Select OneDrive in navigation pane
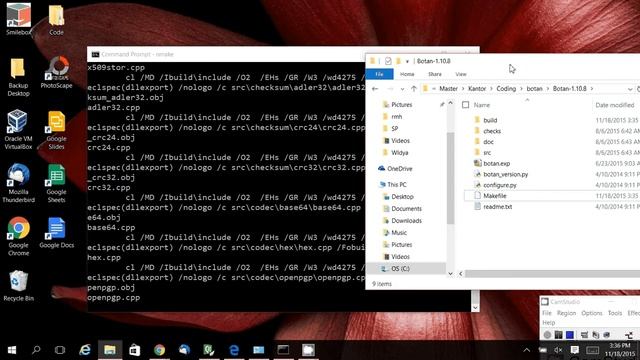640x360 pixels. click(x=395, y=169)
